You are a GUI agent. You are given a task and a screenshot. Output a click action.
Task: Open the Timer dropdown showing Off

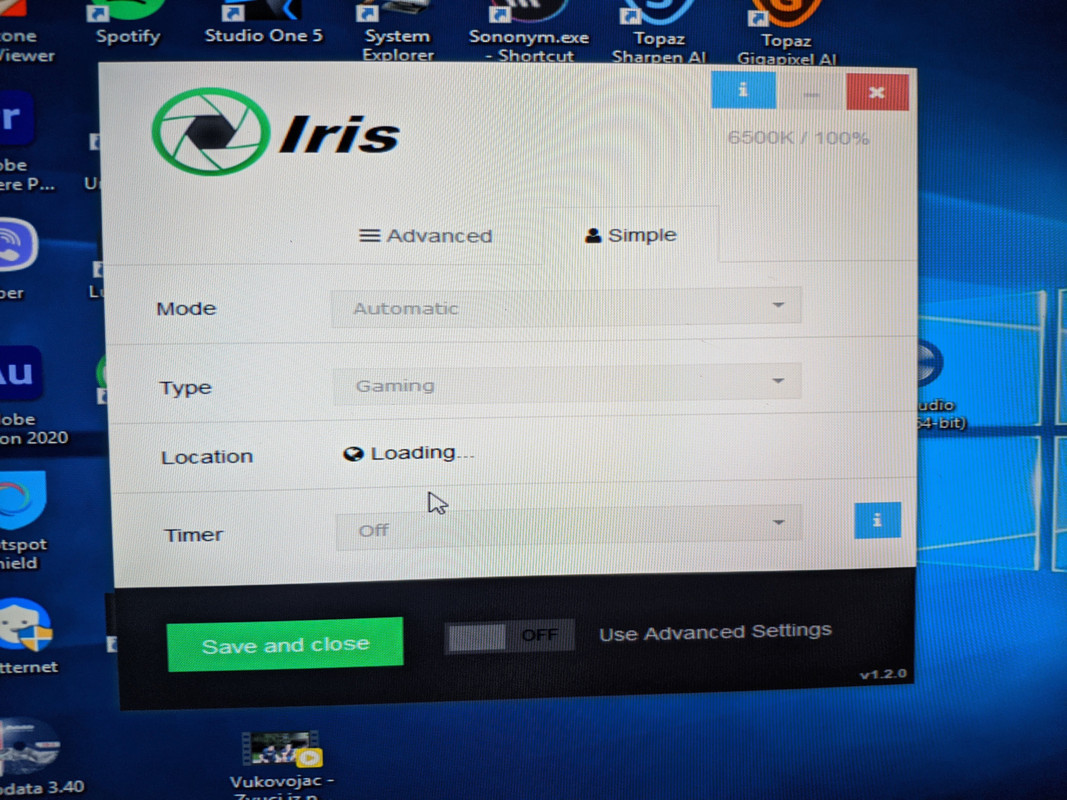tap(569, 529)
